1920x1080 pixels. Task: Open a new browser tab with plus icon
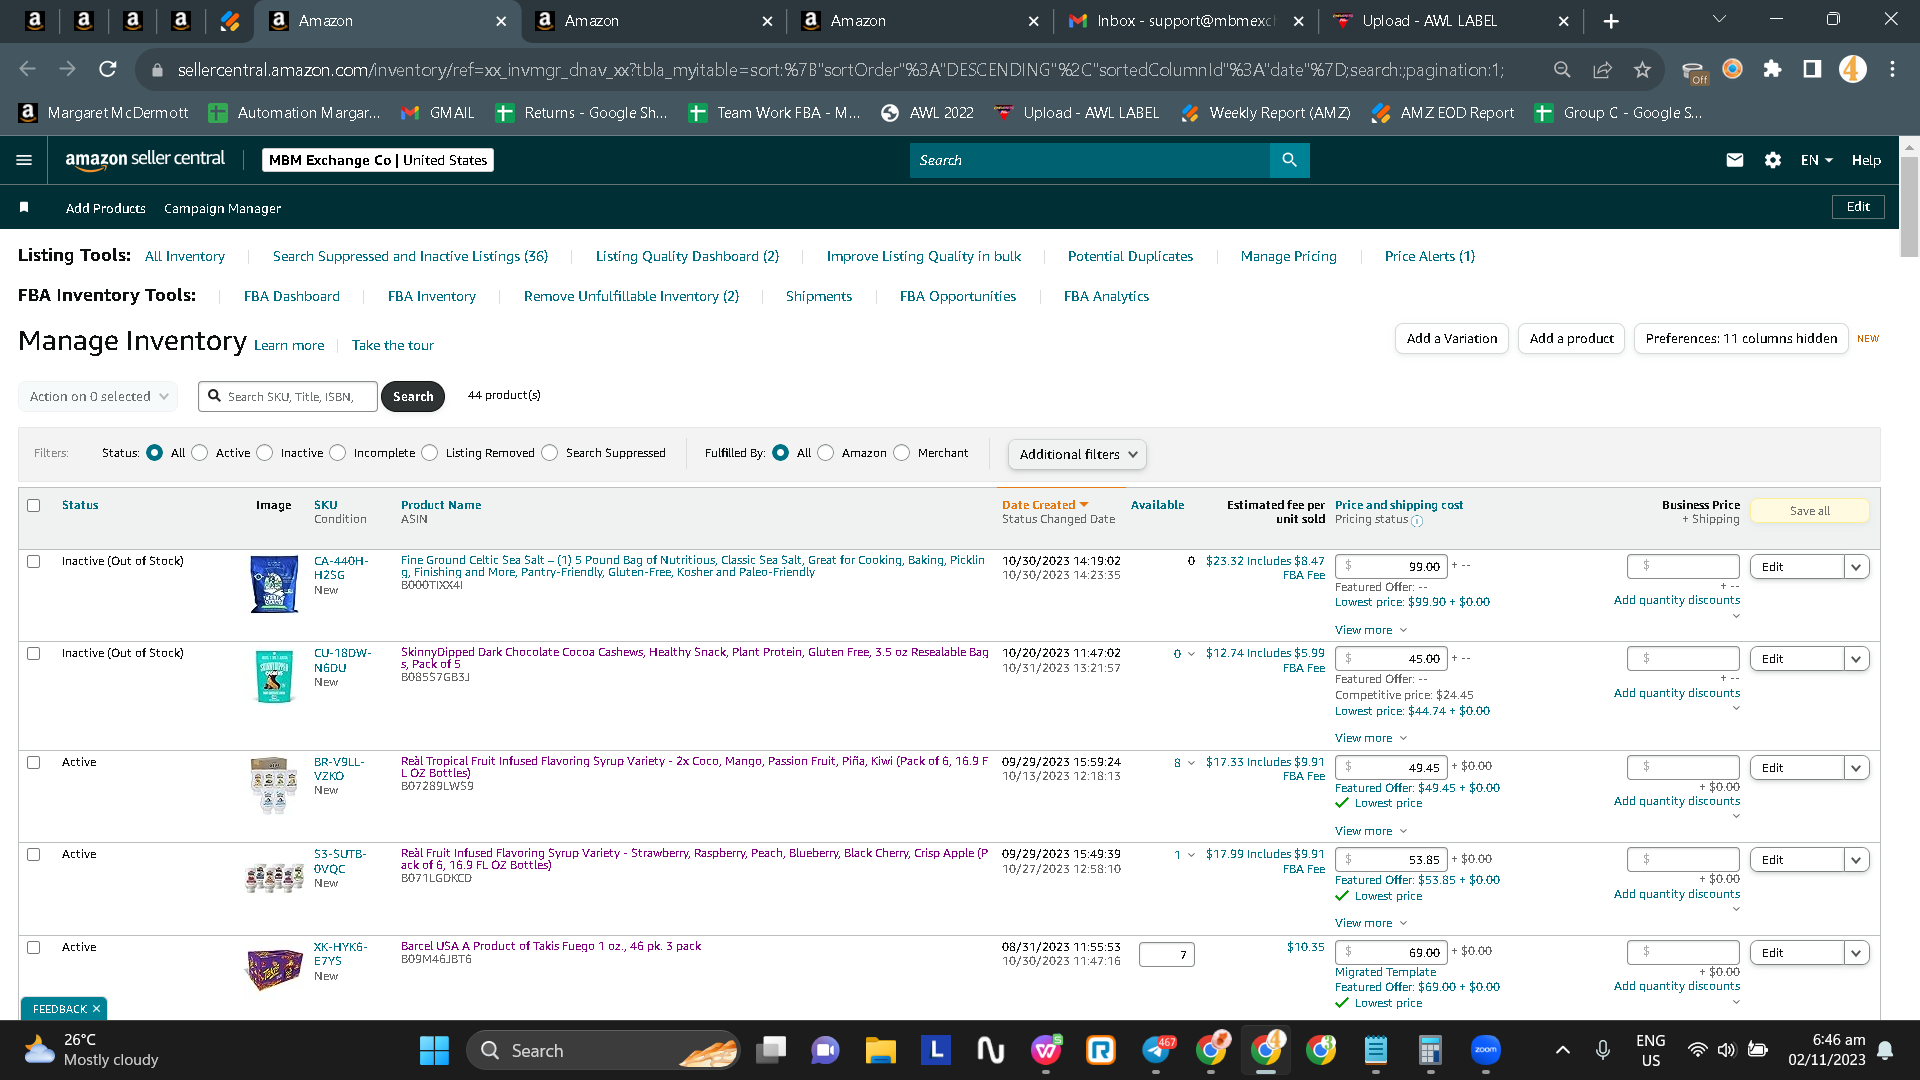coord(1611,21)
